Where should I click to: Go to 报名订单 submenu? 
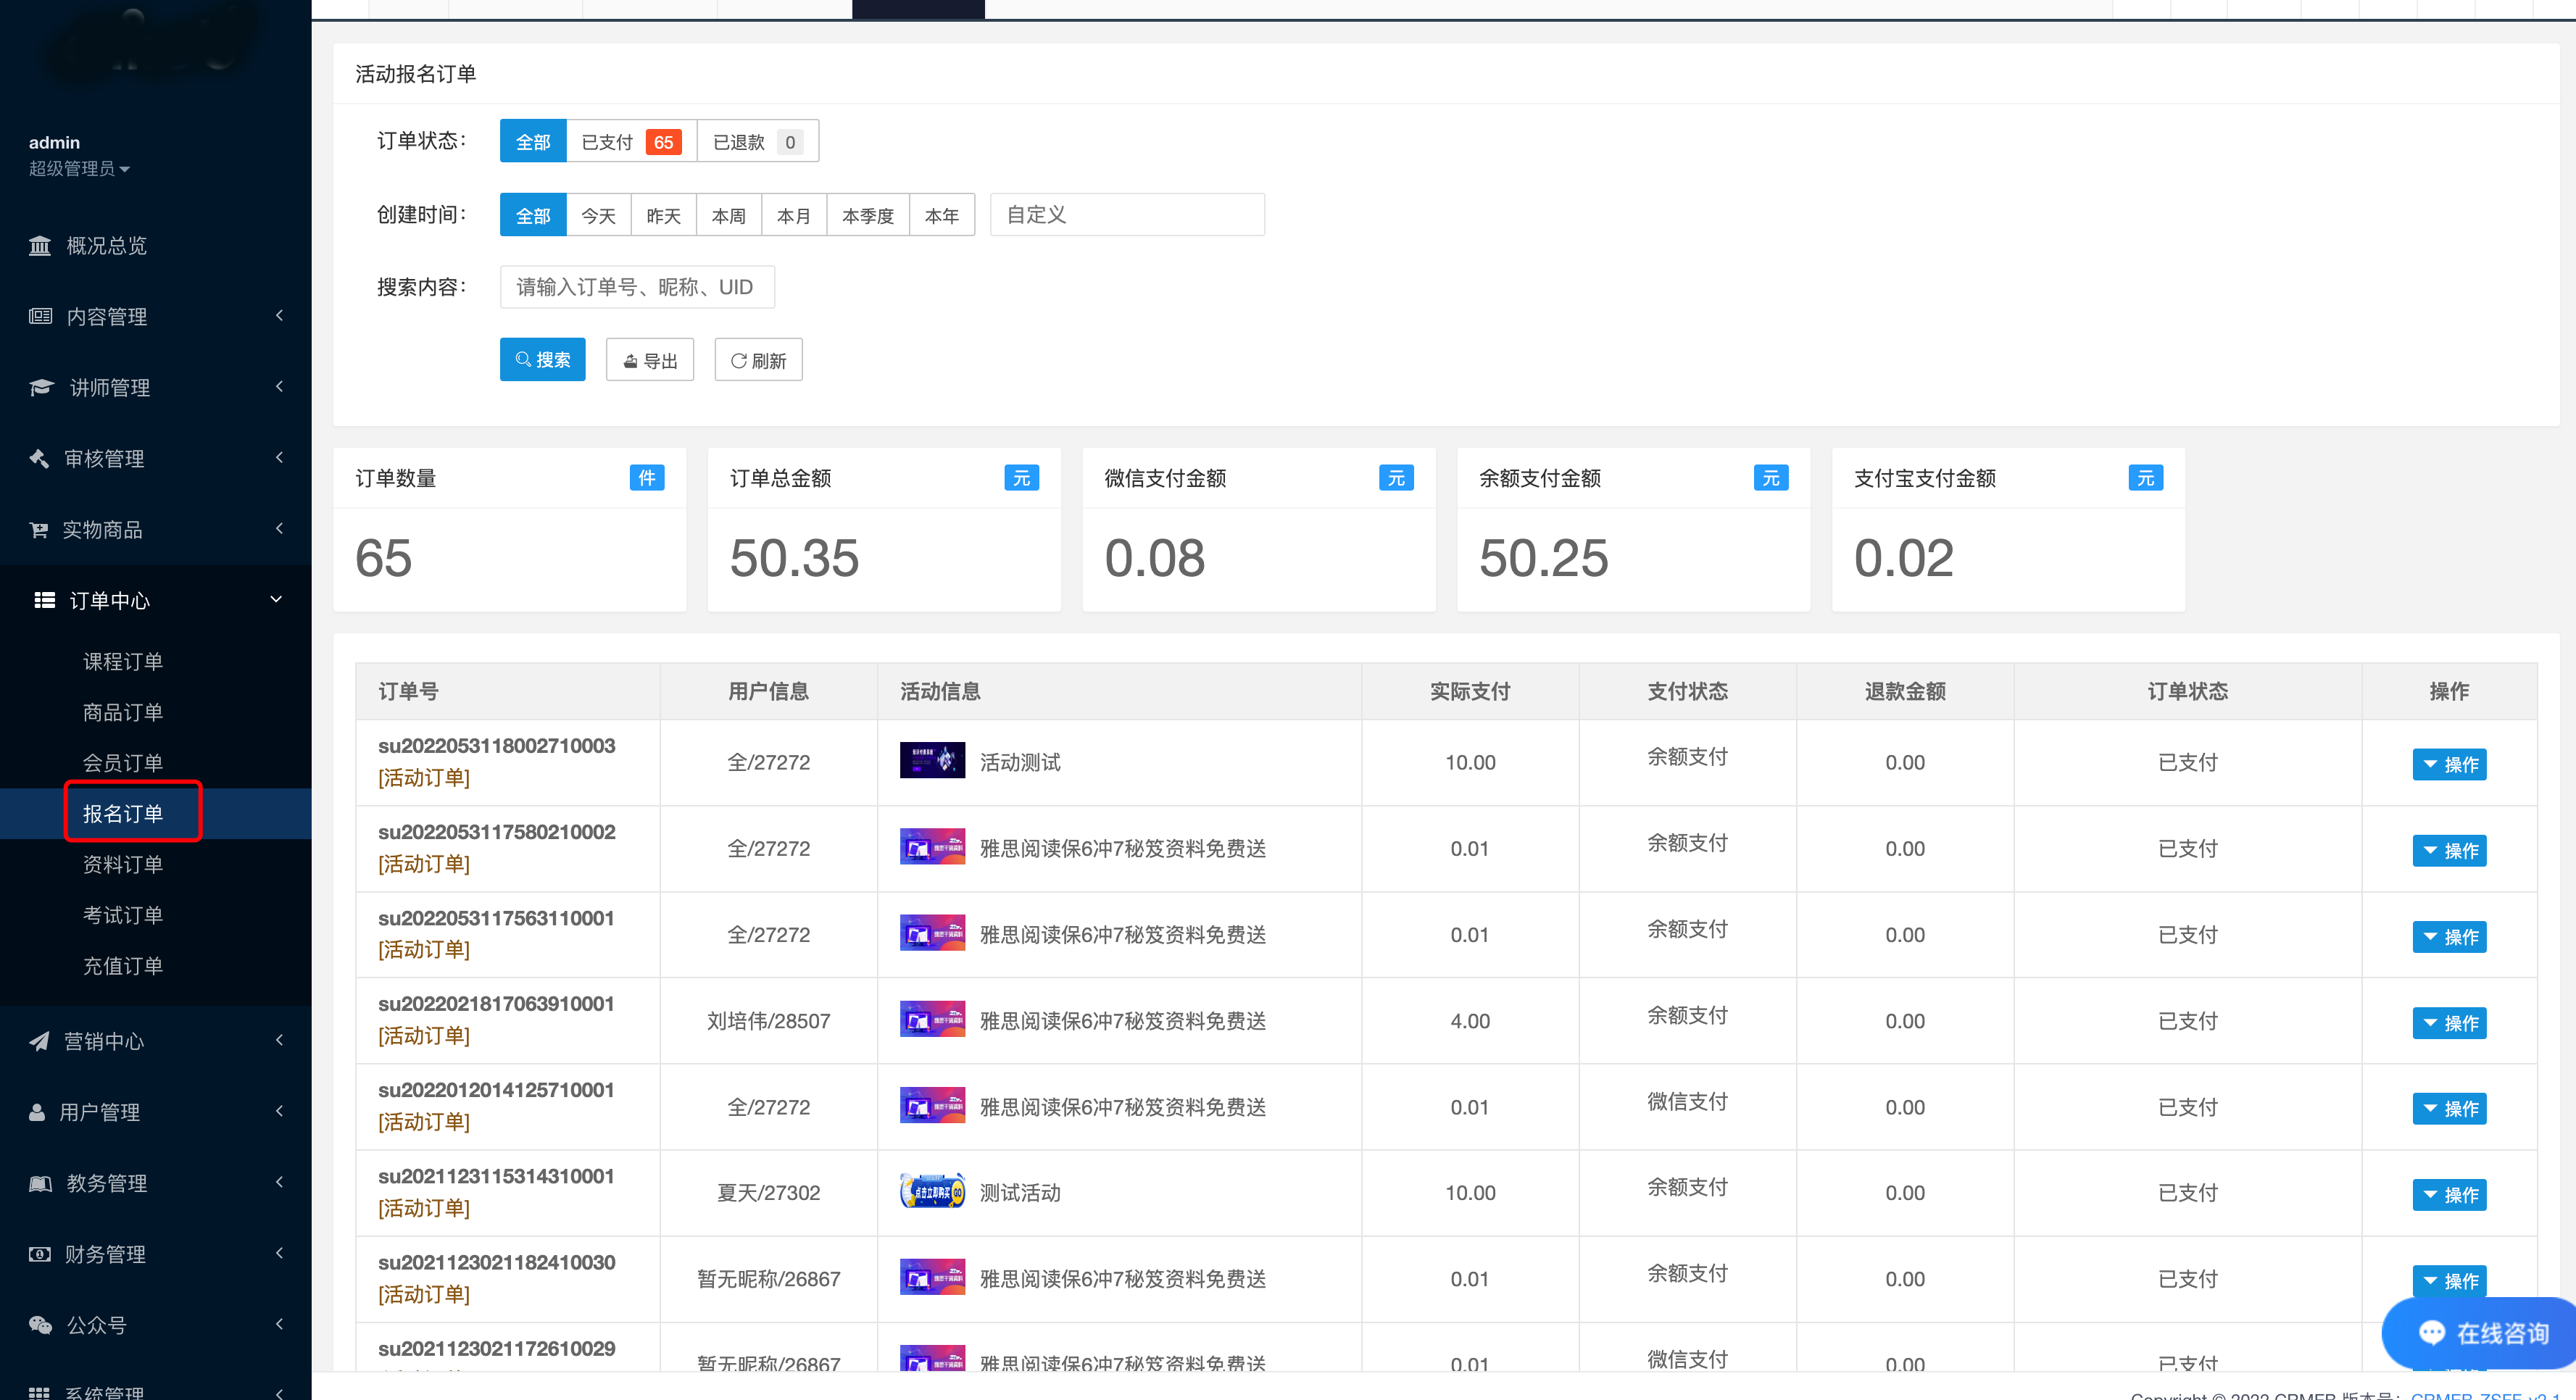(x=122, y=813)
